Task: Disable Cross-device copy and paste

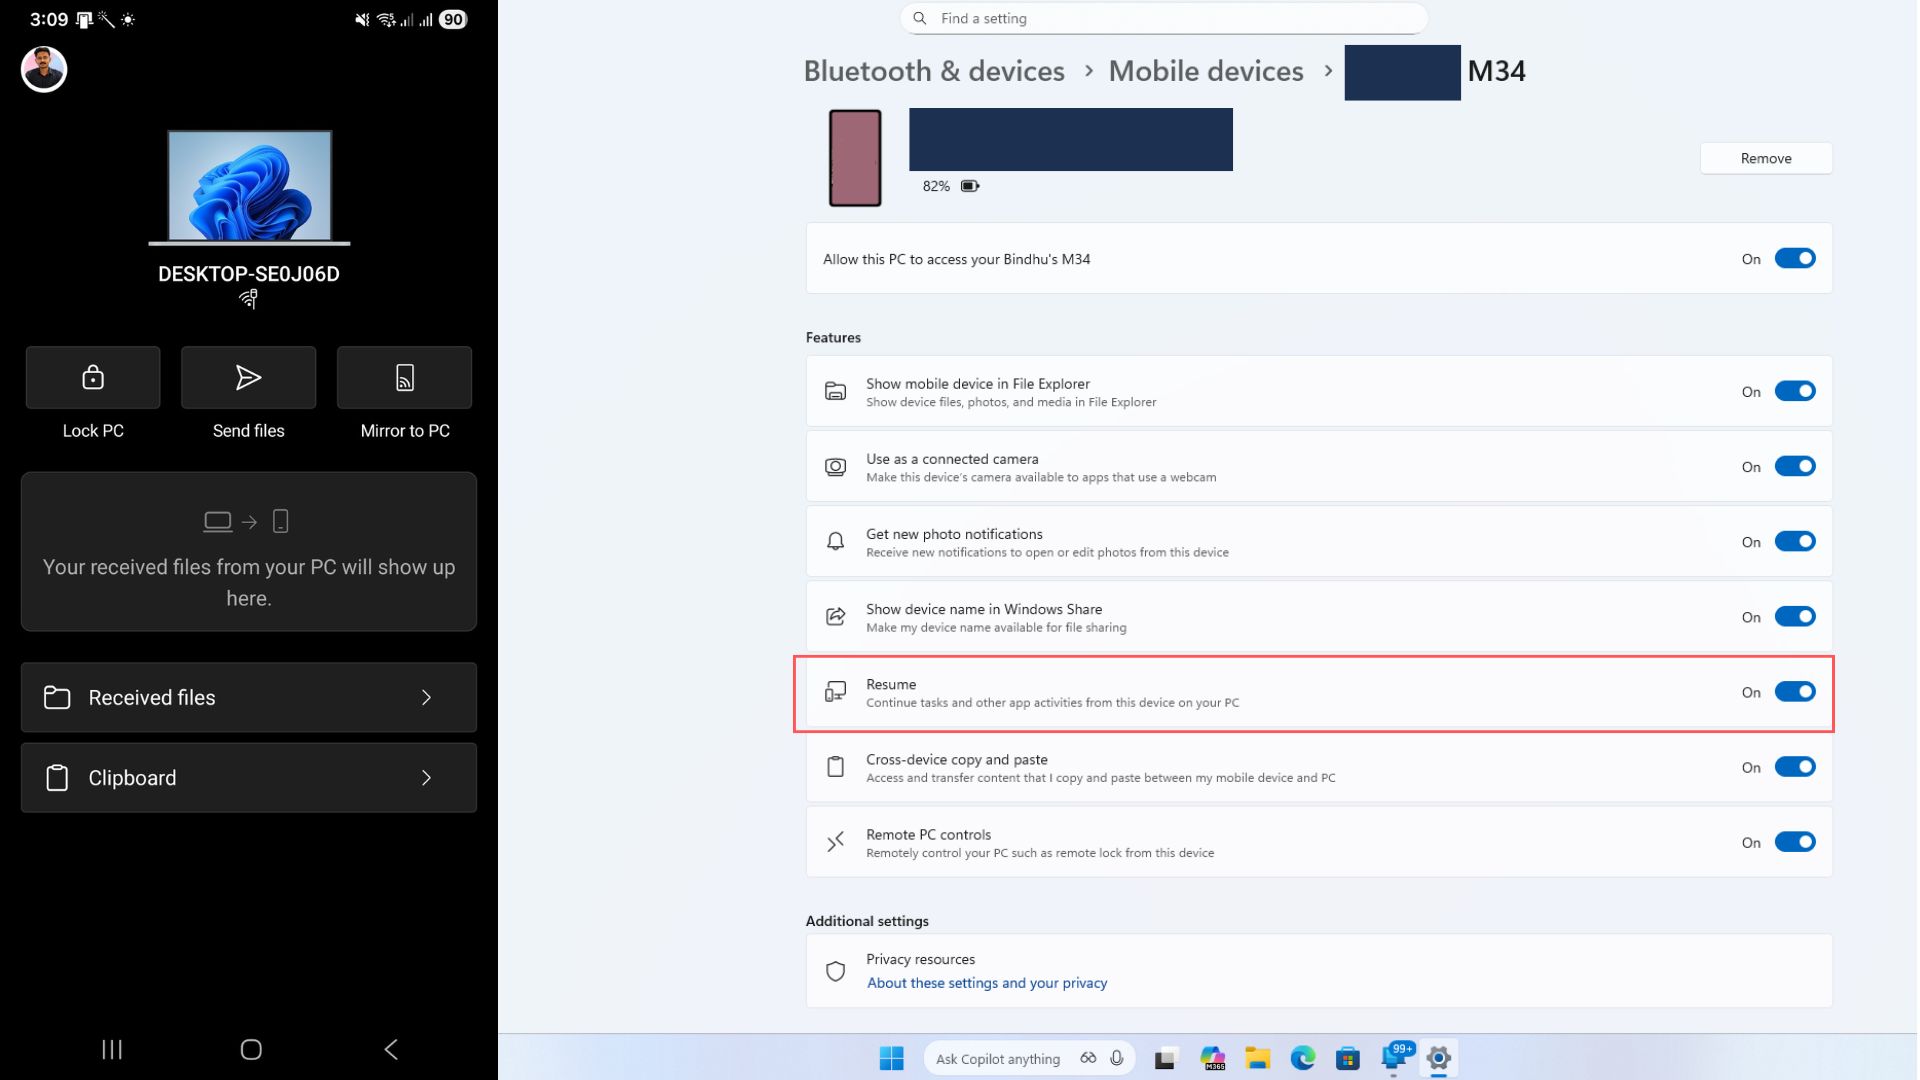Action: pyautogui.click(x=1796, y=766)
